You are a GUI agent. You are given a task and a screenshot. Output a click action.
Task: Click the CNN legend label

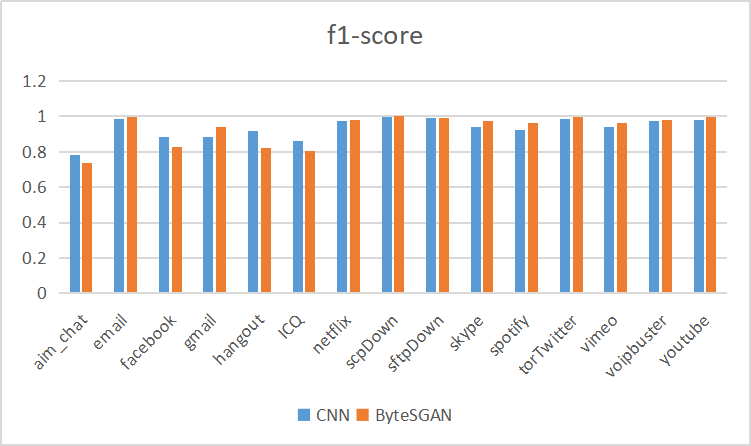coord(333,415)
